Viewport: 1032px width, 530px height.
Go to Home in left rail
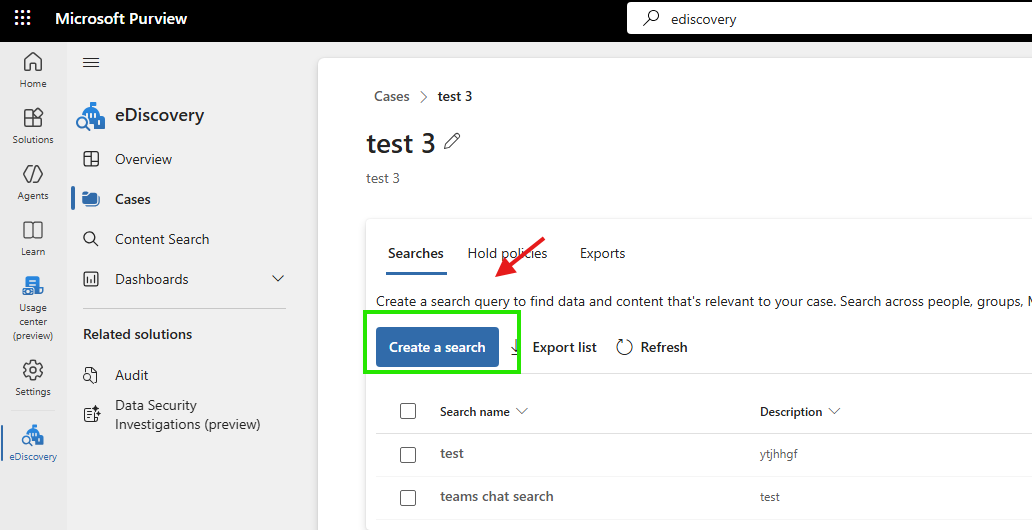click(33, 70)
